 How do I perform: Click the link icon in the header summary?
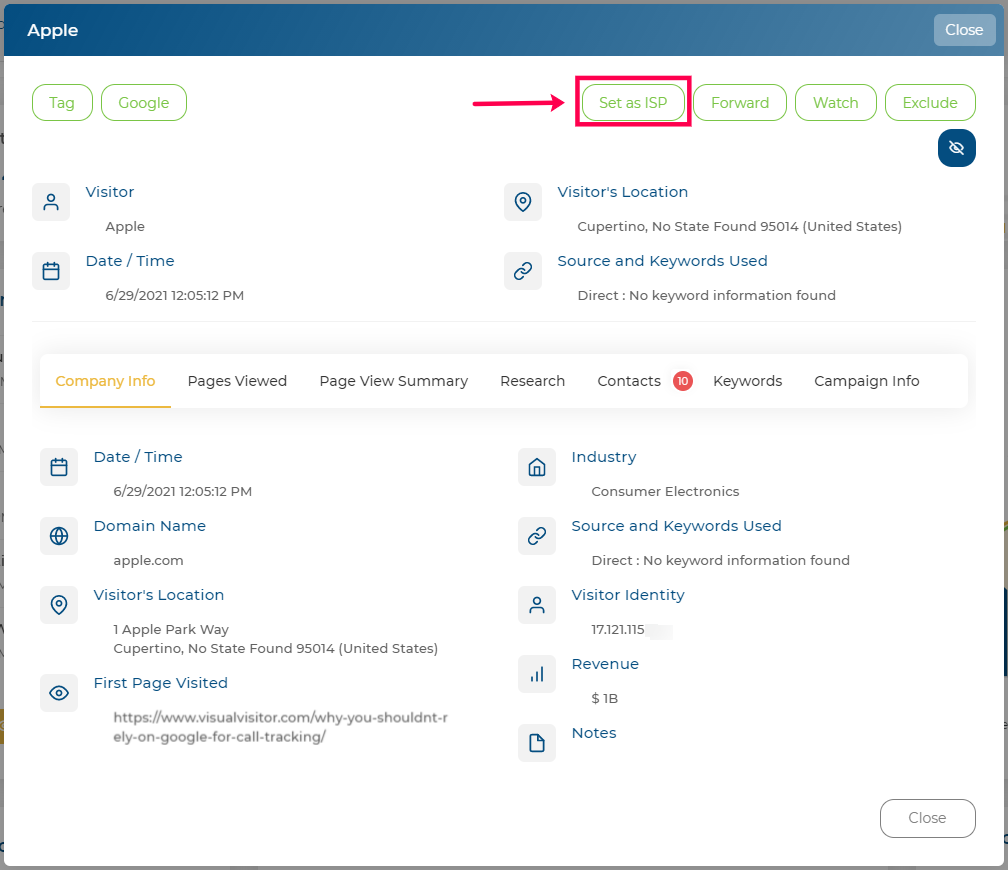pyautogui.click(x=523, y=271)
